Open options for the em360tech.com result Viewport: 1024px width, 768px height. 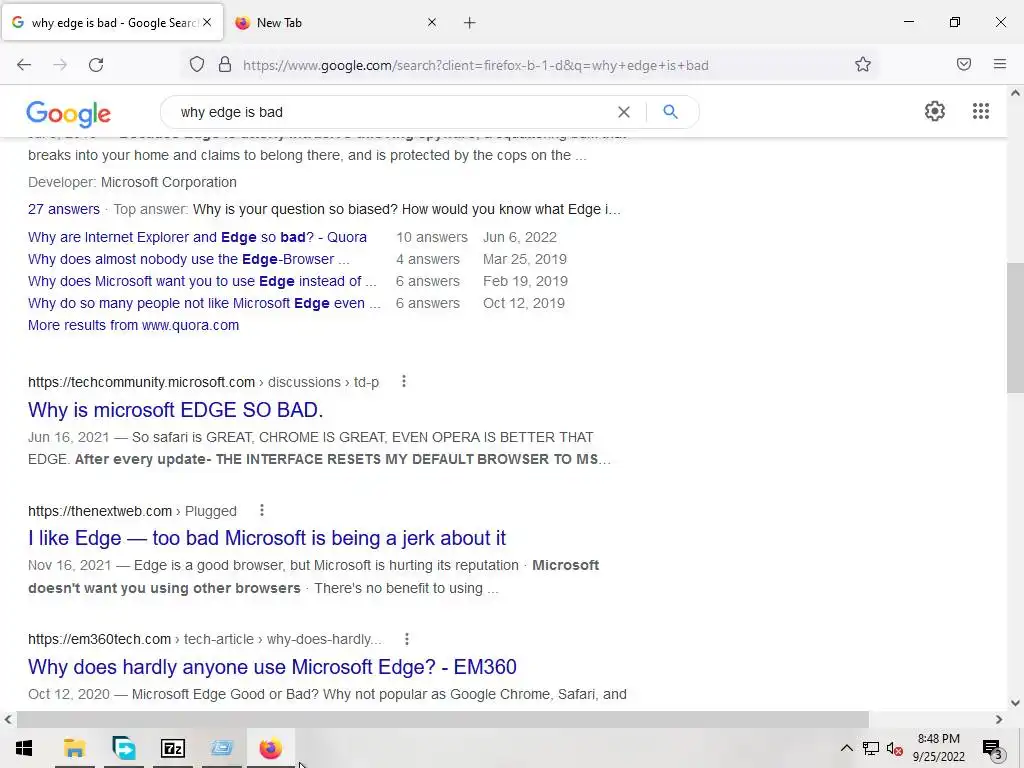(407, 639)
